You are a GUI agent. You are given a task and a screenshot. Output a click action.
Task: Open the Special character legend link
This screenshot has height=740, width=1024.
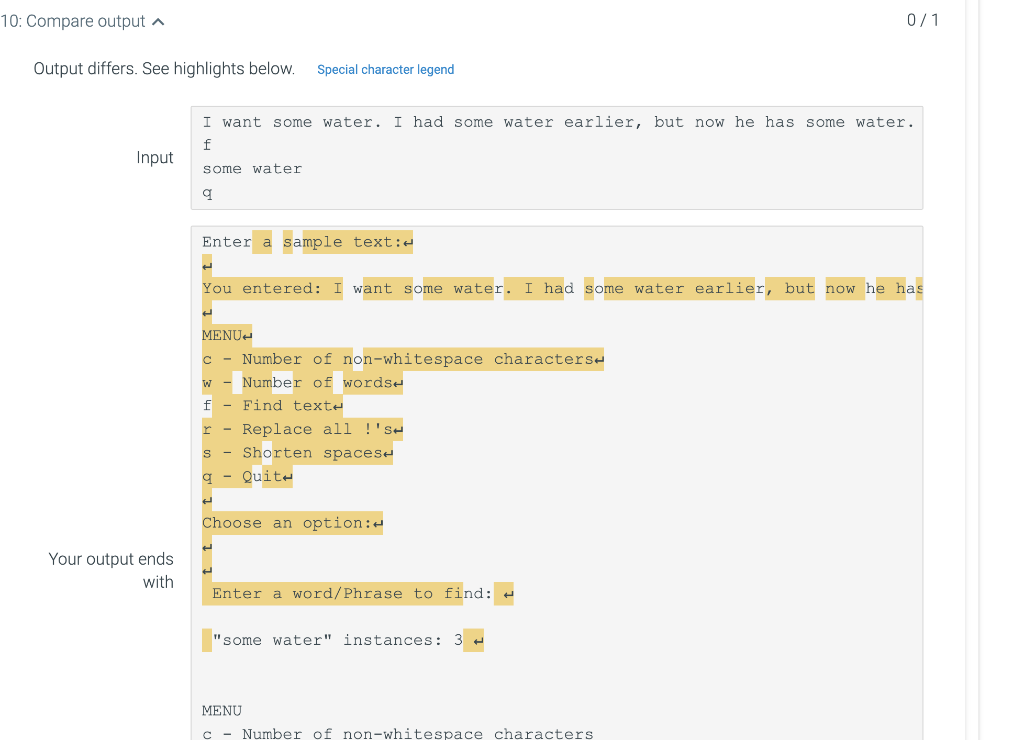click(x=385, y=69)
